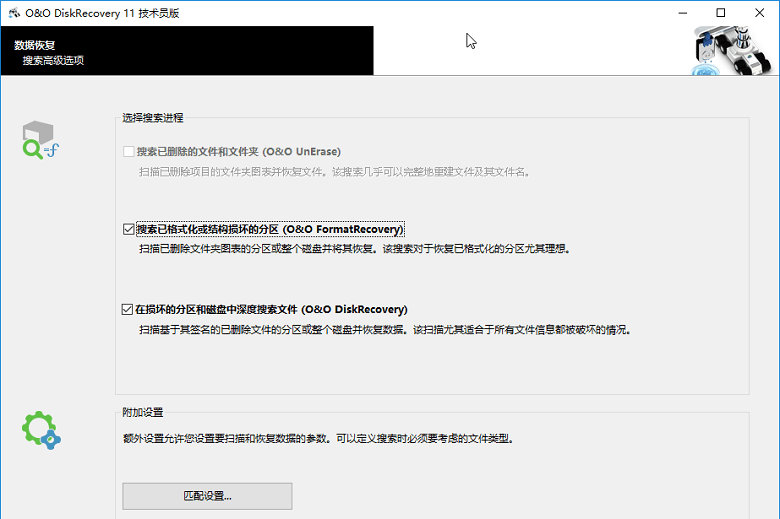Enable the O&O UnErase search checkbox
Image resolution: width=780 pixels, height=519 pixels.
coord(128,151)
